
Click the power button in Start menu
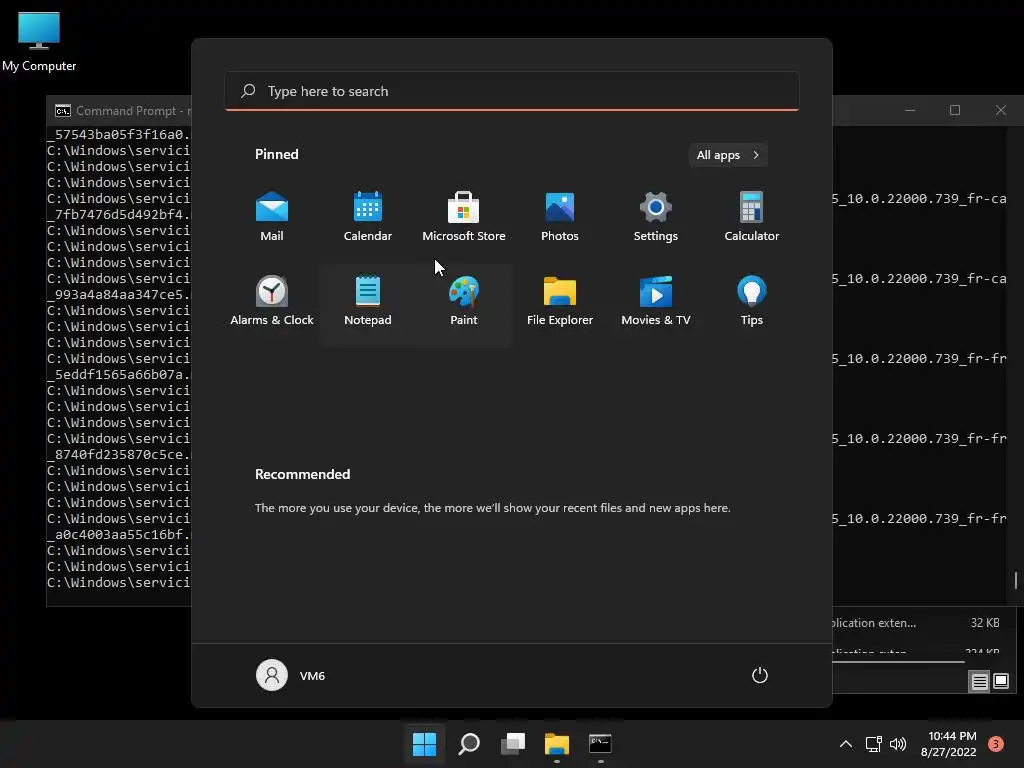(760, 675)
